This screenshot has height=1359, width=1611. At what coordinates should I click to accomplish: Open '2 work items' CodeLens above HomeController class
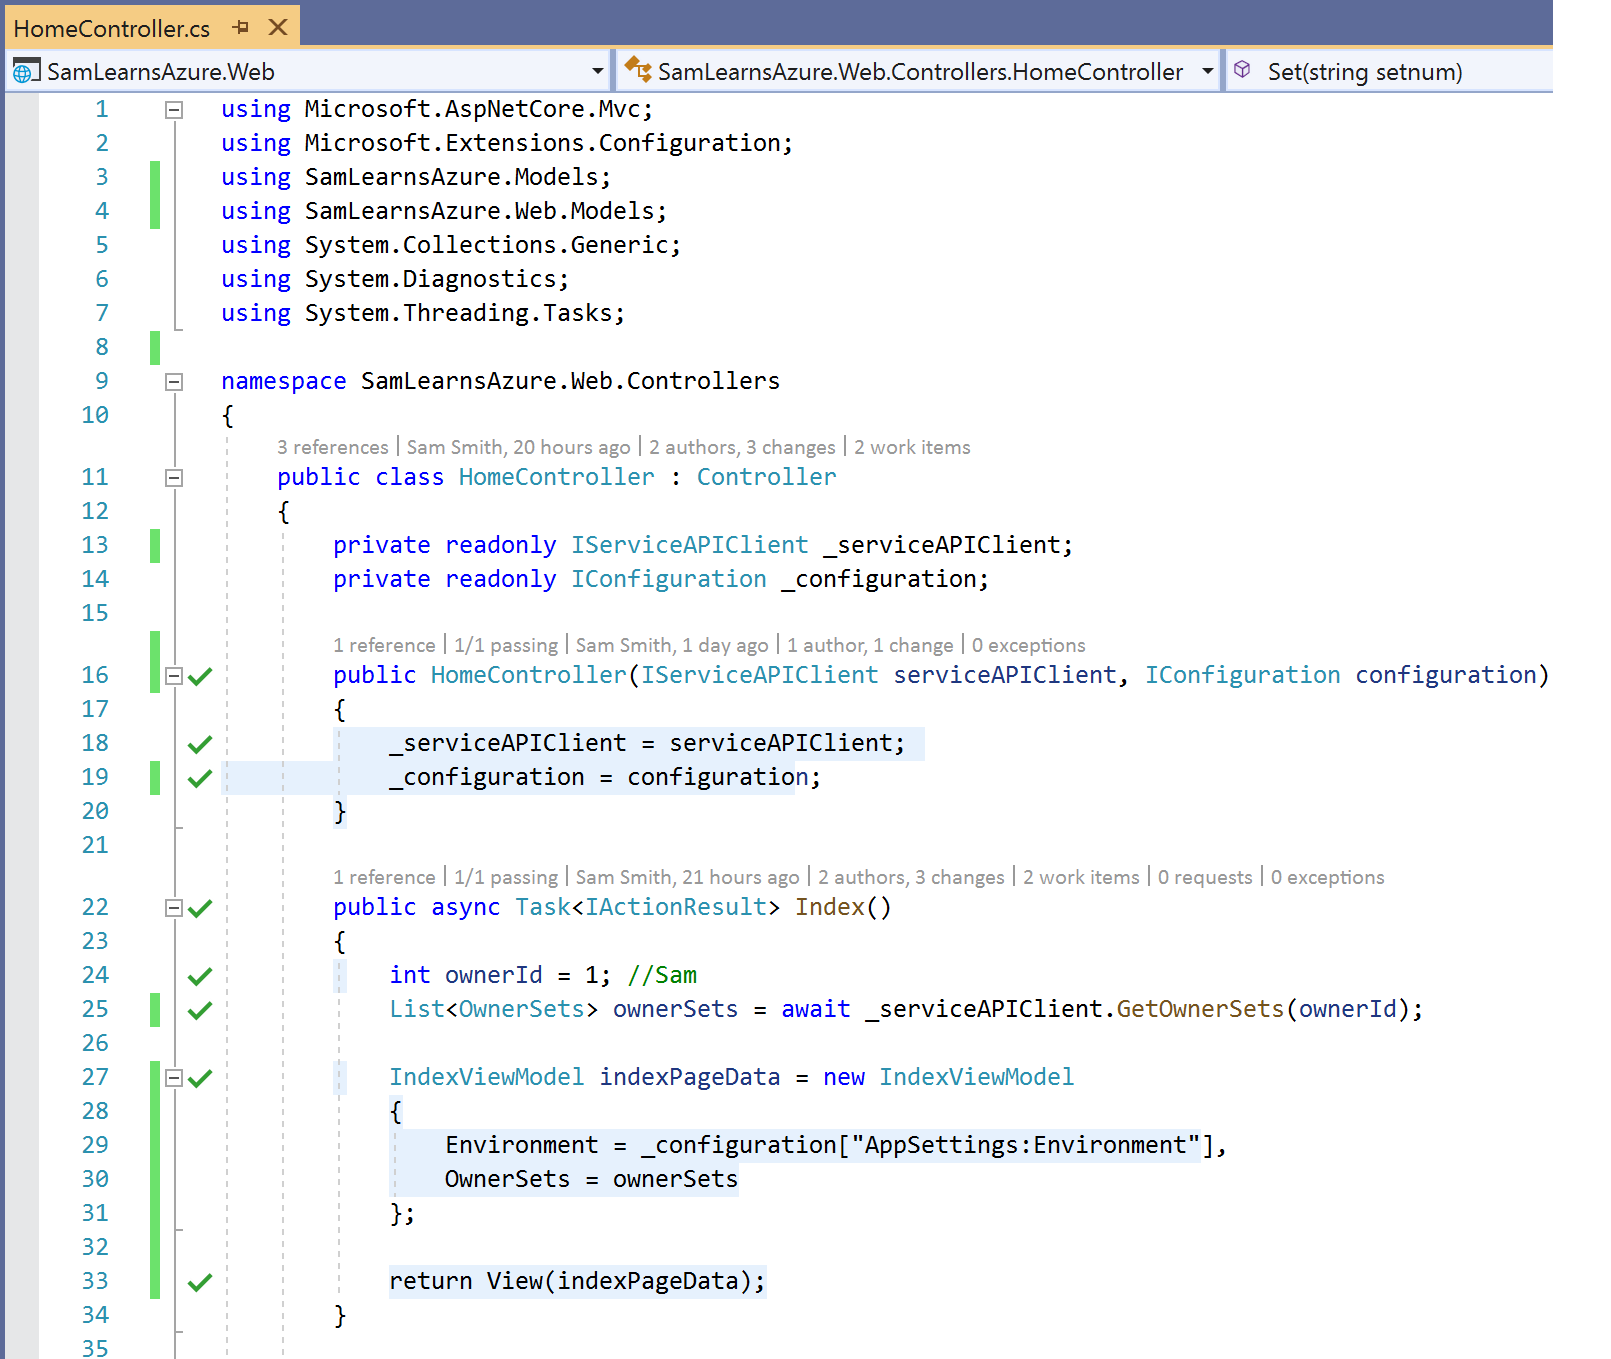tap(912, 448)
